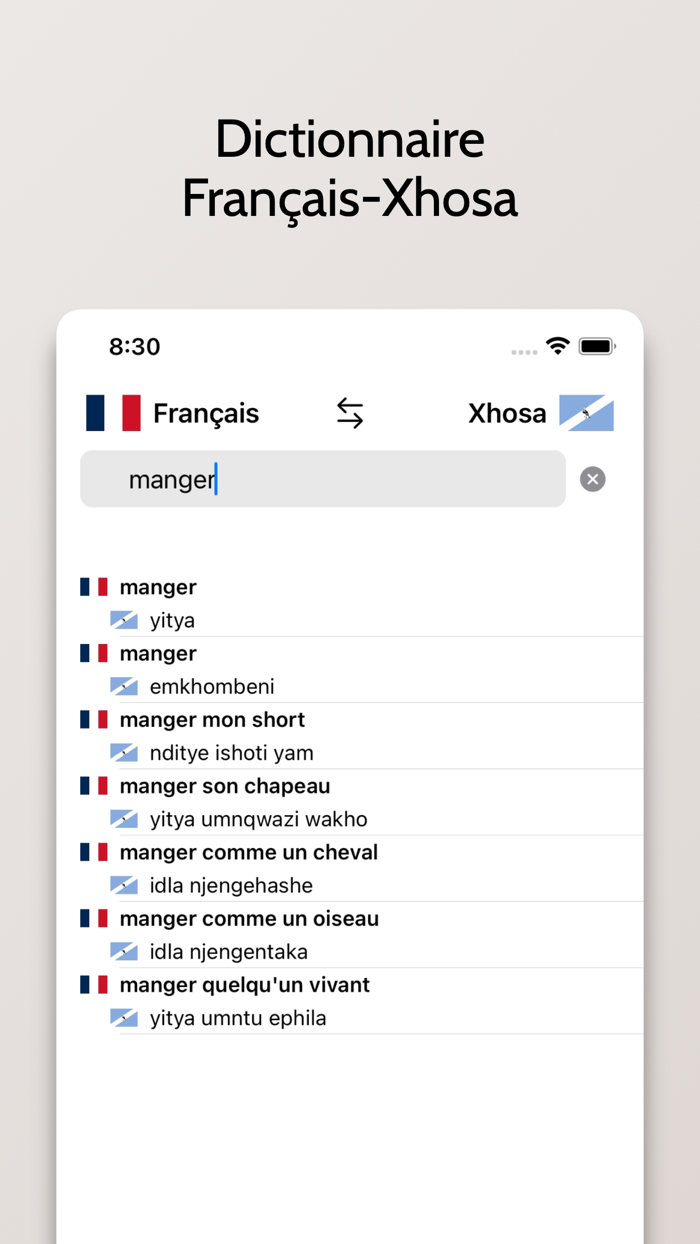Tap the clear search (X) icon
700x1244 pixels.
(592, 479)
